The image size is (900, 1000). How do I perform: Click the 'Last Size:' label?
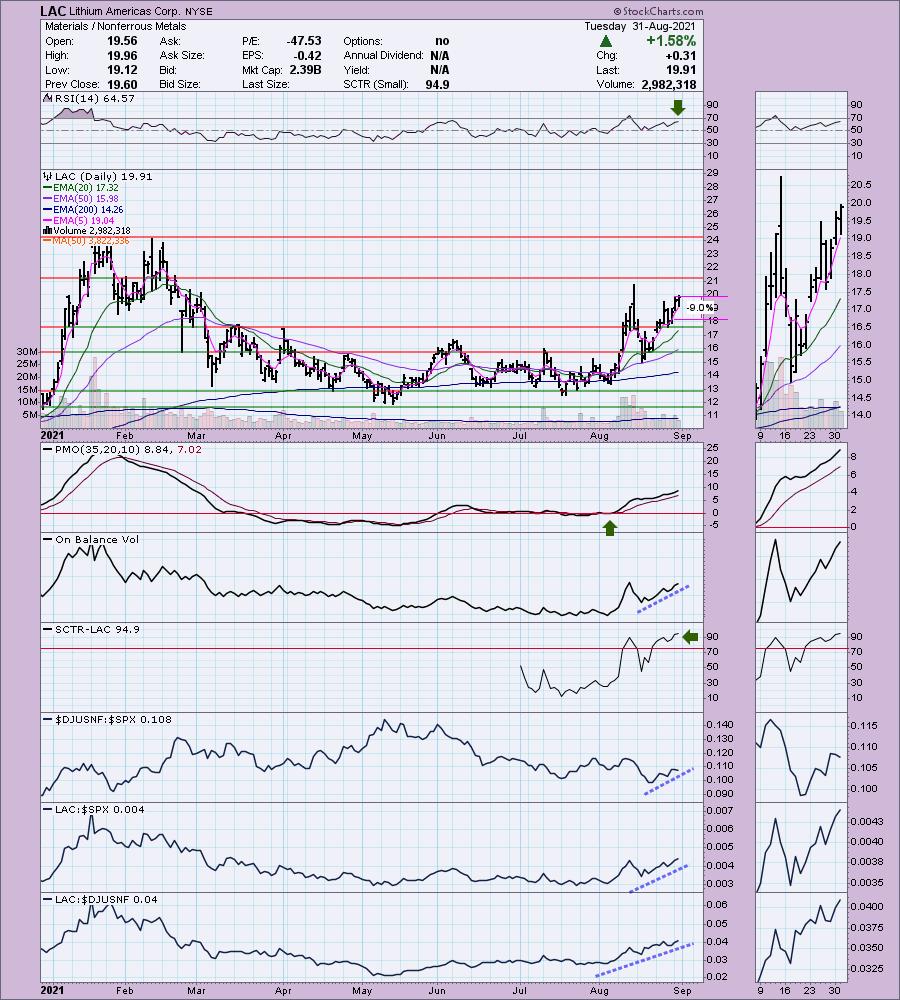coord(265,84)
